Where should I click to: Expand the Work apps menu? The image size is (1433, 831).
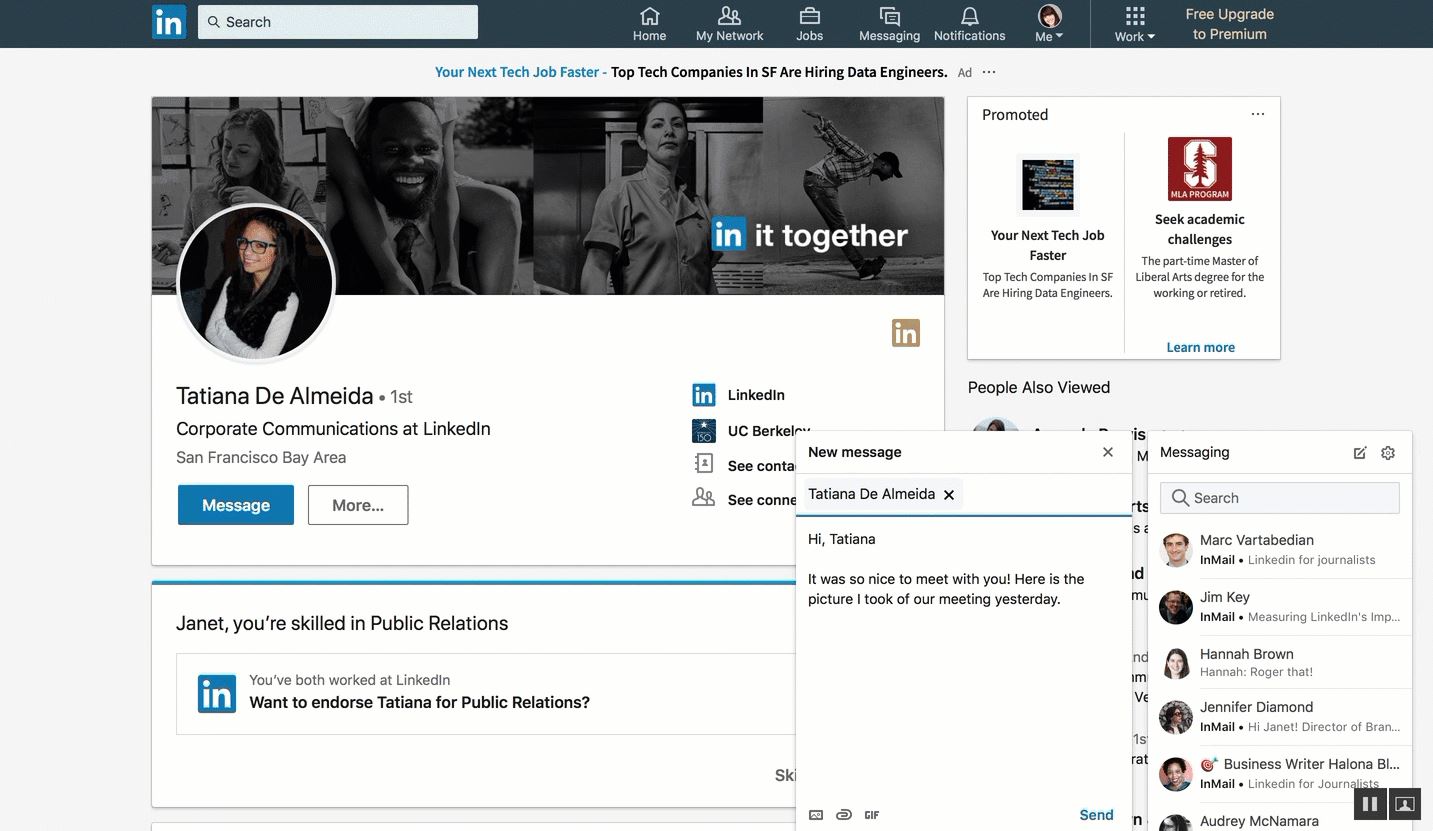tap(1134, 24)
